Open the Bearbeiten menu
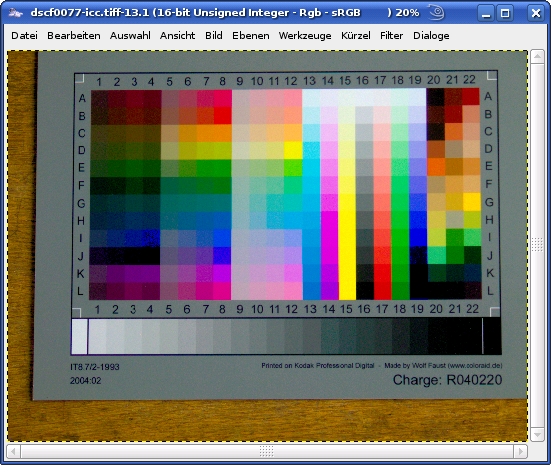The image size is (551, 465). tap(74, 35)
